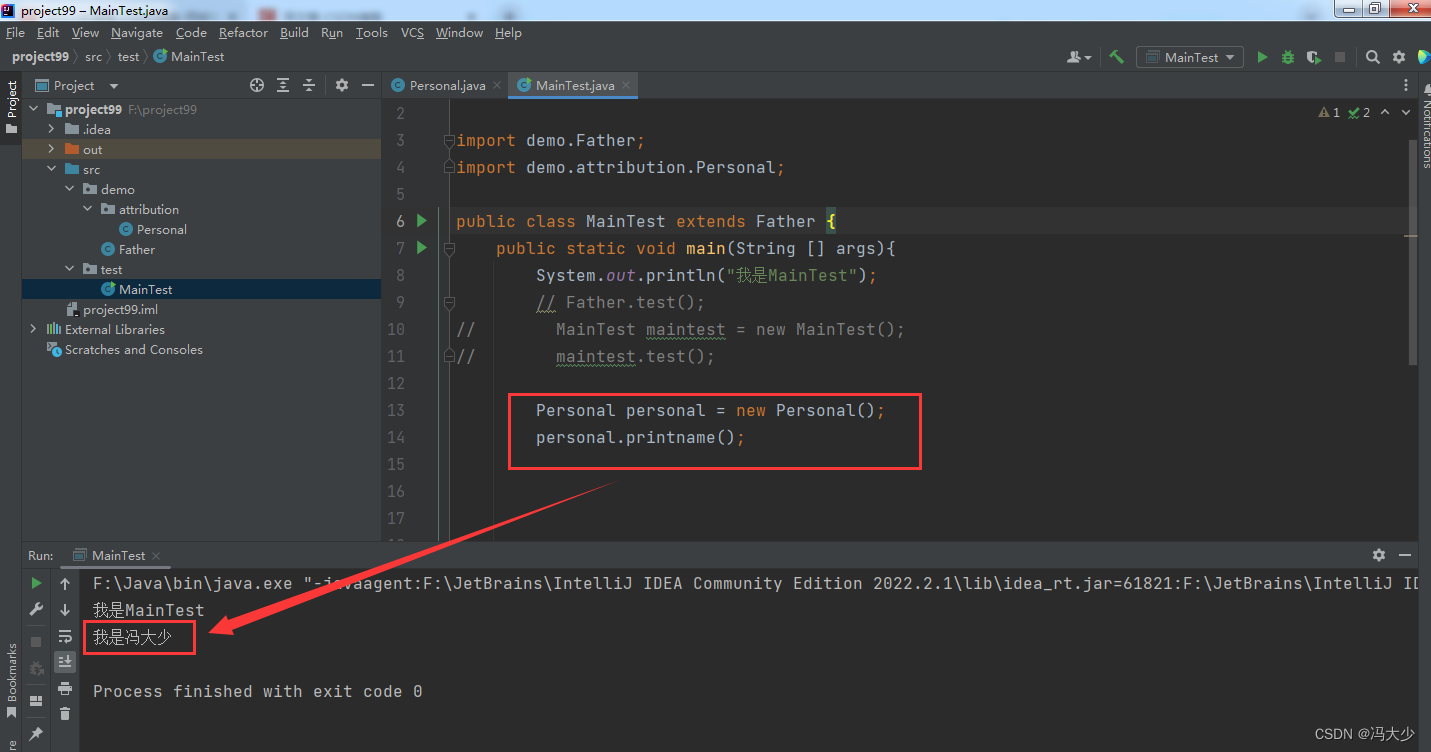Click the test breadcrumb

[129, 57]
